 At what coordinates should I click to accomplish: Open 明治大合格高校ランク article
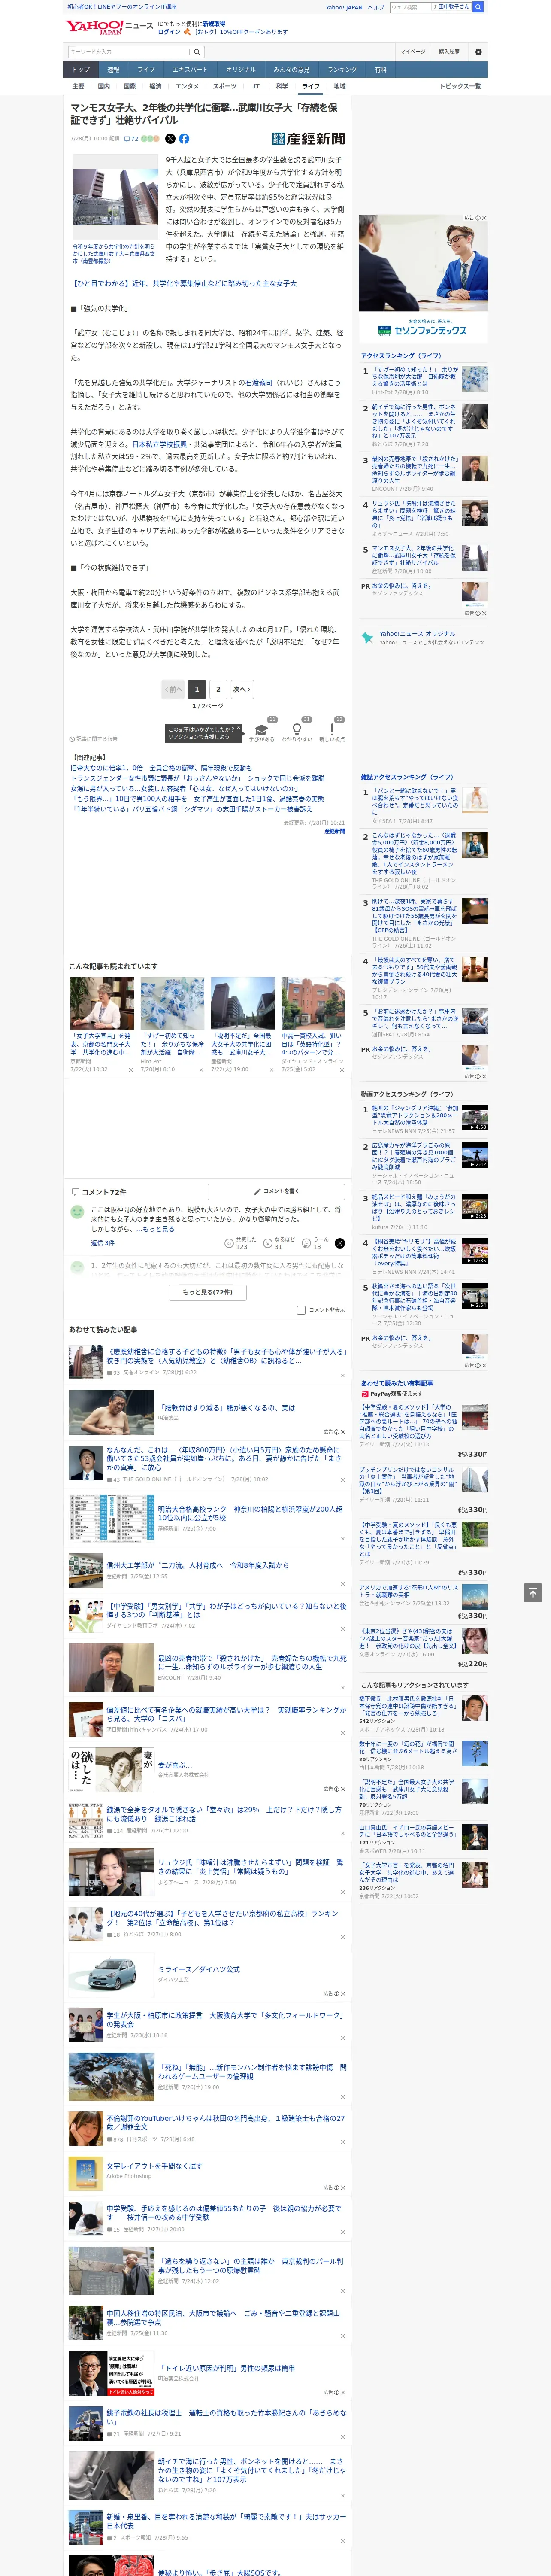pyautogui.click(x=251, y=1512)
